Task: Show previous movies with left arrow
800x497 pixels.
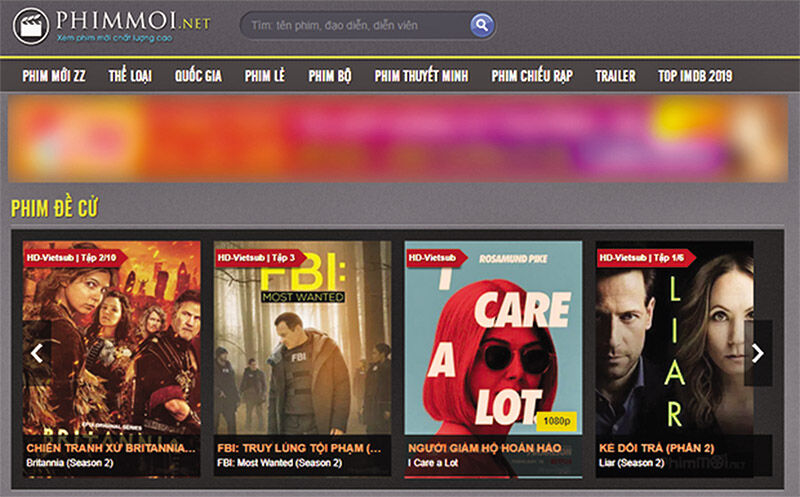Action: click(37, 353)
